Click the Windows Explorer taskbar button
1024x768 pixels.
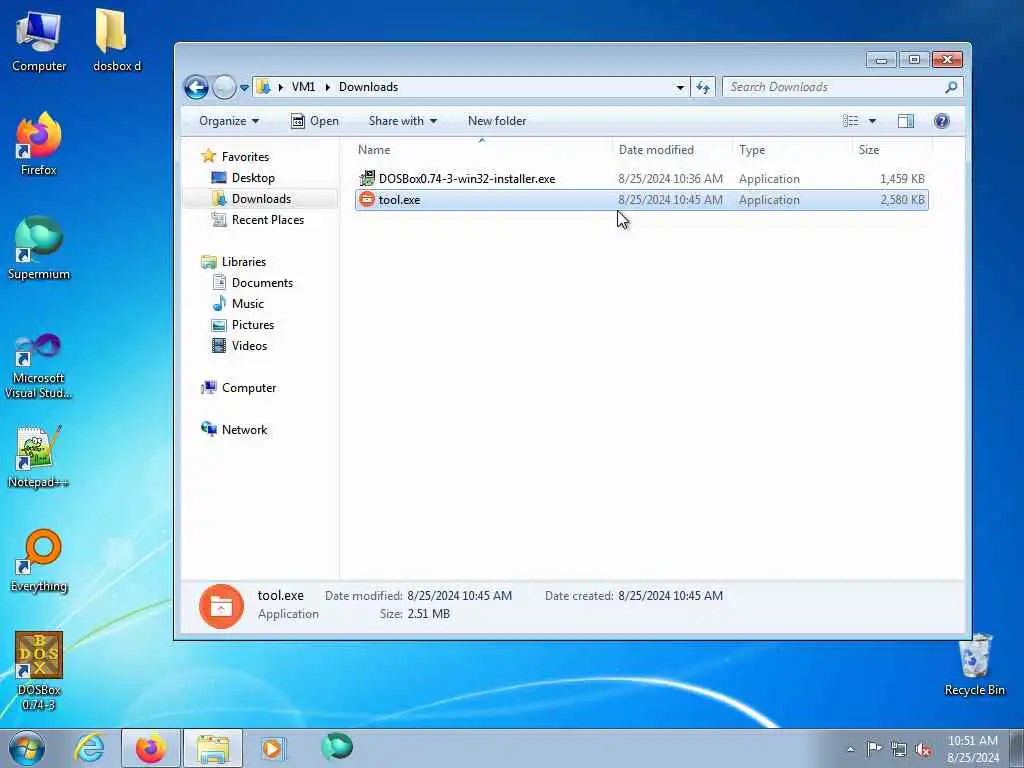213,748
